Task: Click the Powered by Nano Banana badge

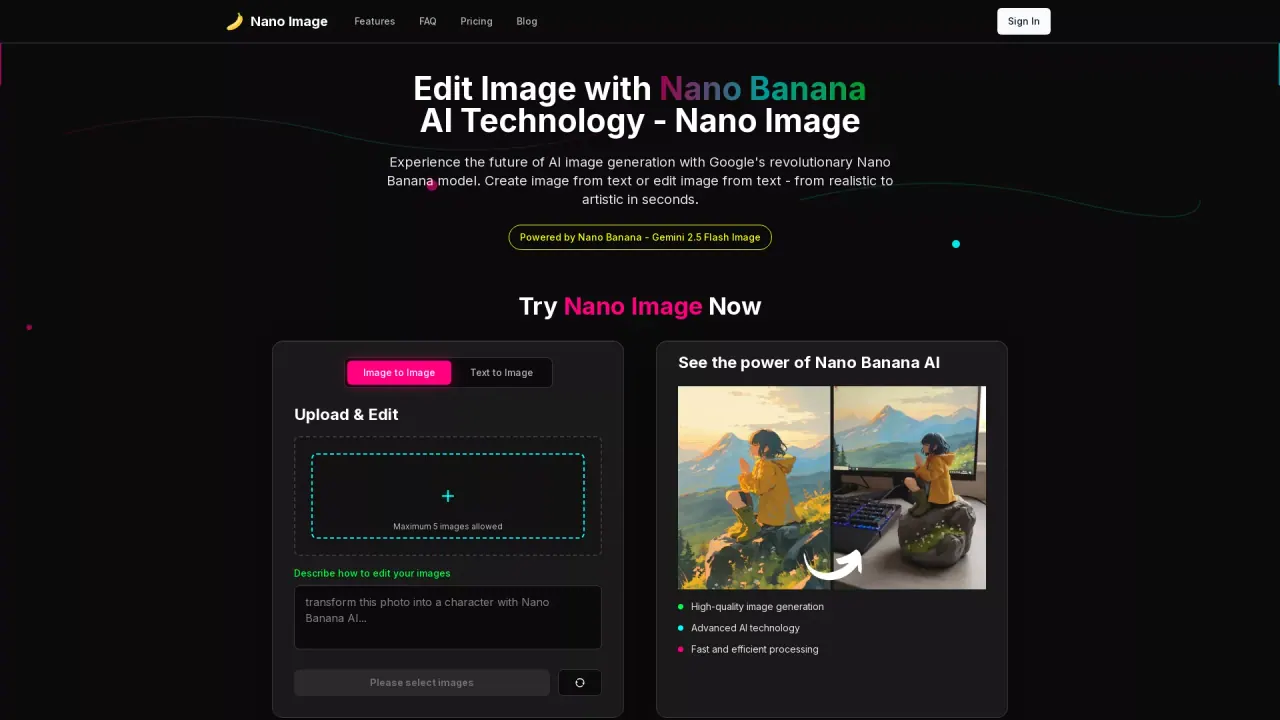Action: [640, 237]
